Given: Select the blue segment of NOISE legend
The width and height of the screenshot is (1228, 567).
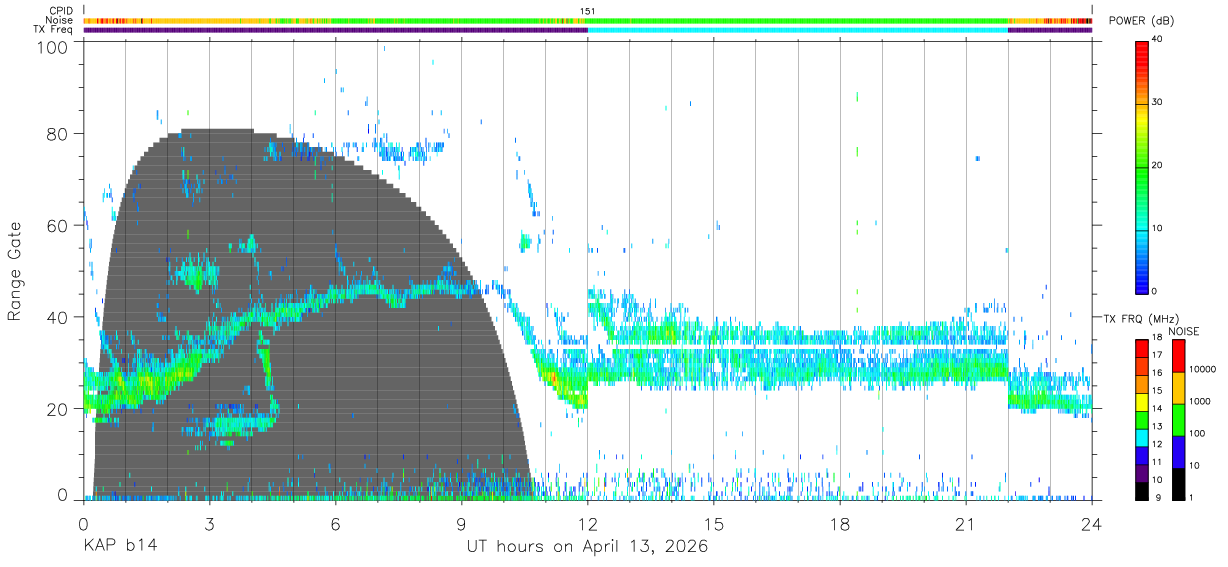Looking at the screenshot, I should click(x=1178, y=450).
